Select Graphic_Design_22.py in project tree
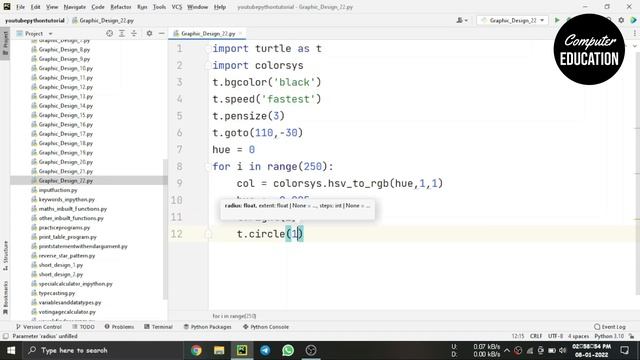Viewport: 640px width, 360px height. click(66, 180)
